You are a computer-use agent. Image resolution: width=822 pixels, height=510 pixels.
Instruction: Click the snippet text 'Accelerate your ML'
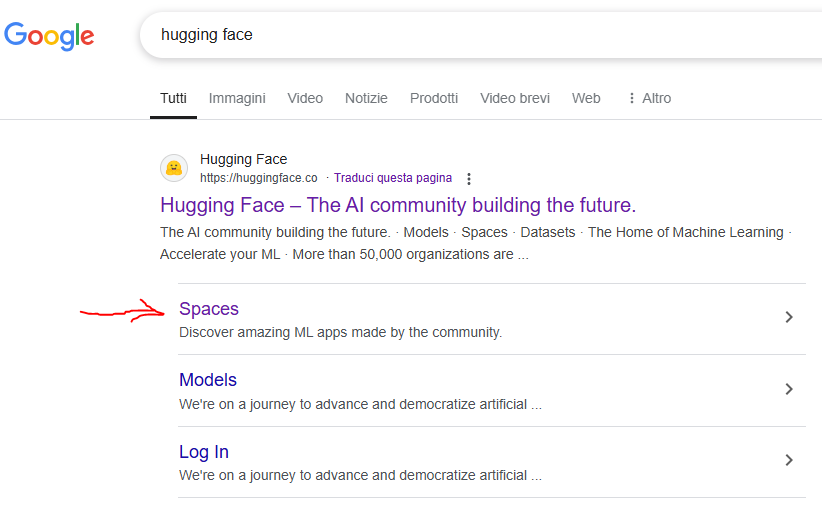pos(220,254)
